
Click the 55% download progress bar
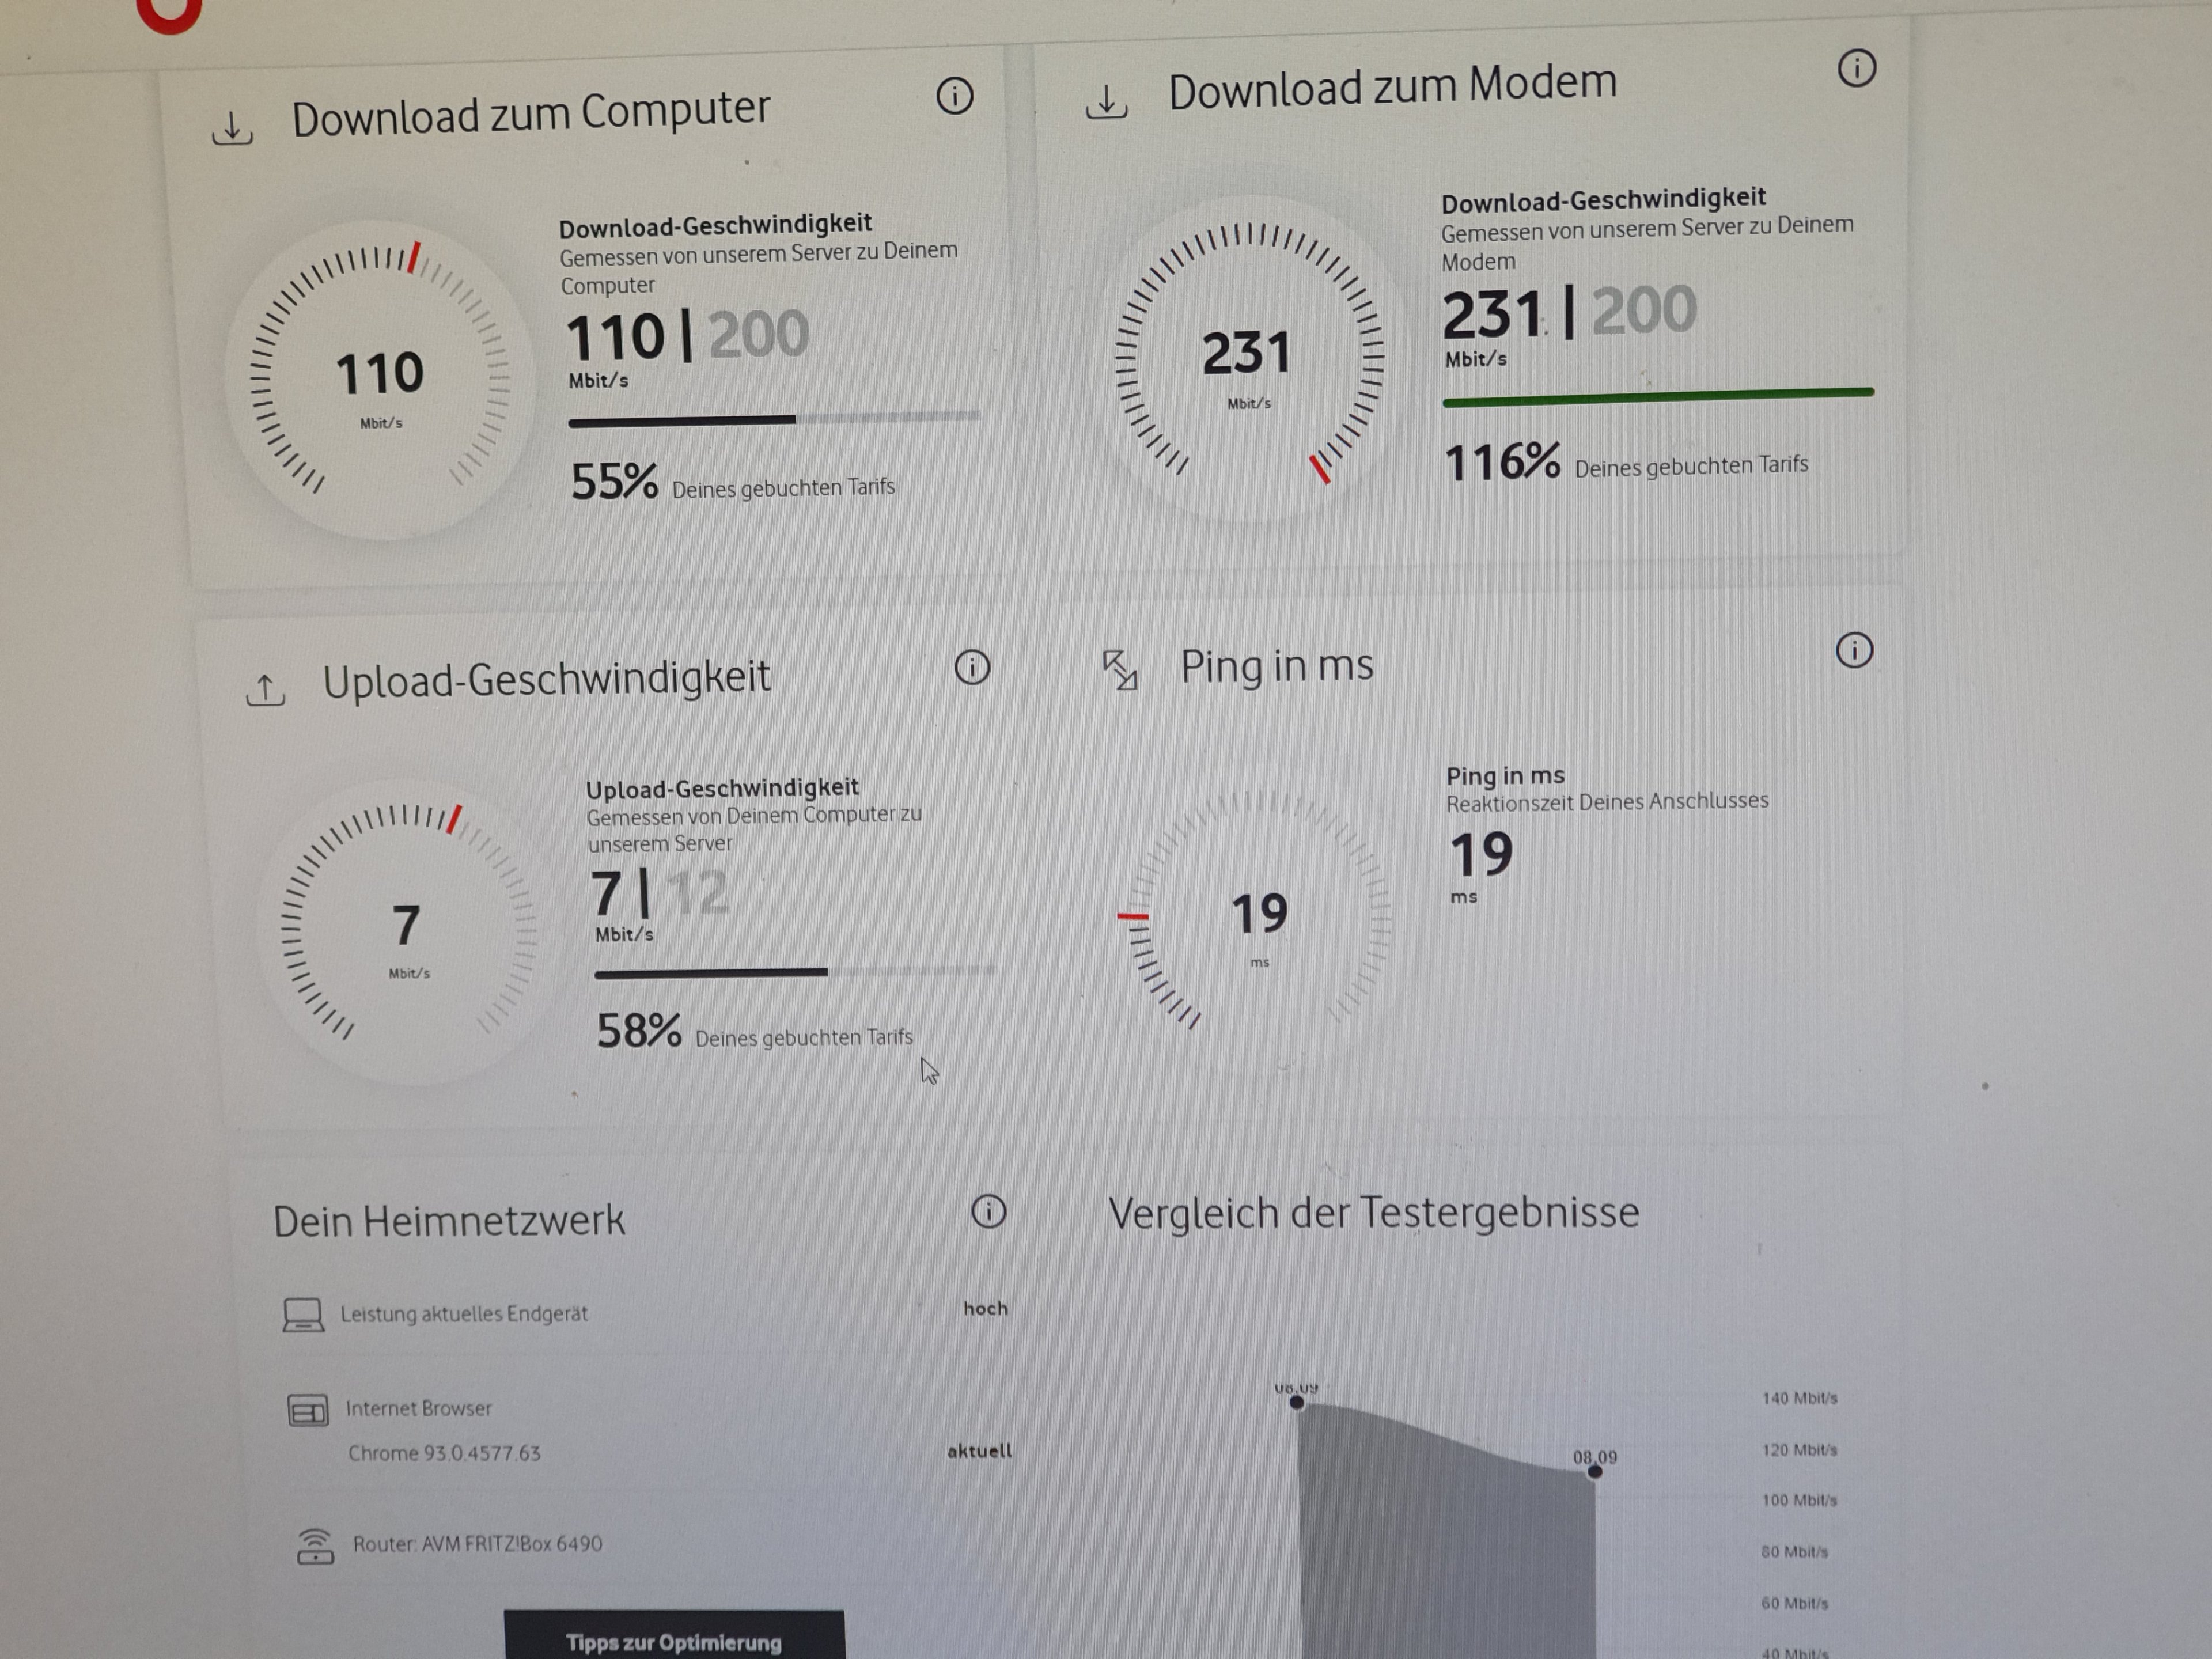[x=774, y=419]
